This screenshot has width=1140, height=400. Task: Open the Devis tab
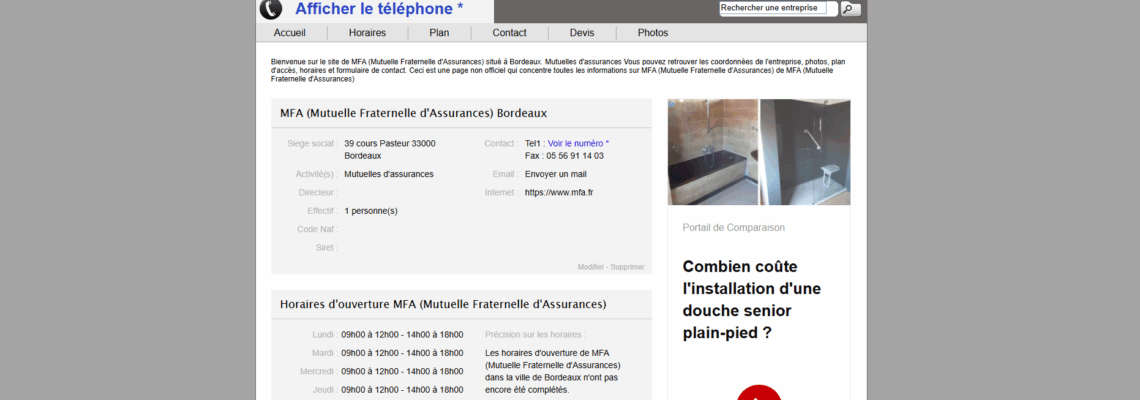[x=582, y=32]
